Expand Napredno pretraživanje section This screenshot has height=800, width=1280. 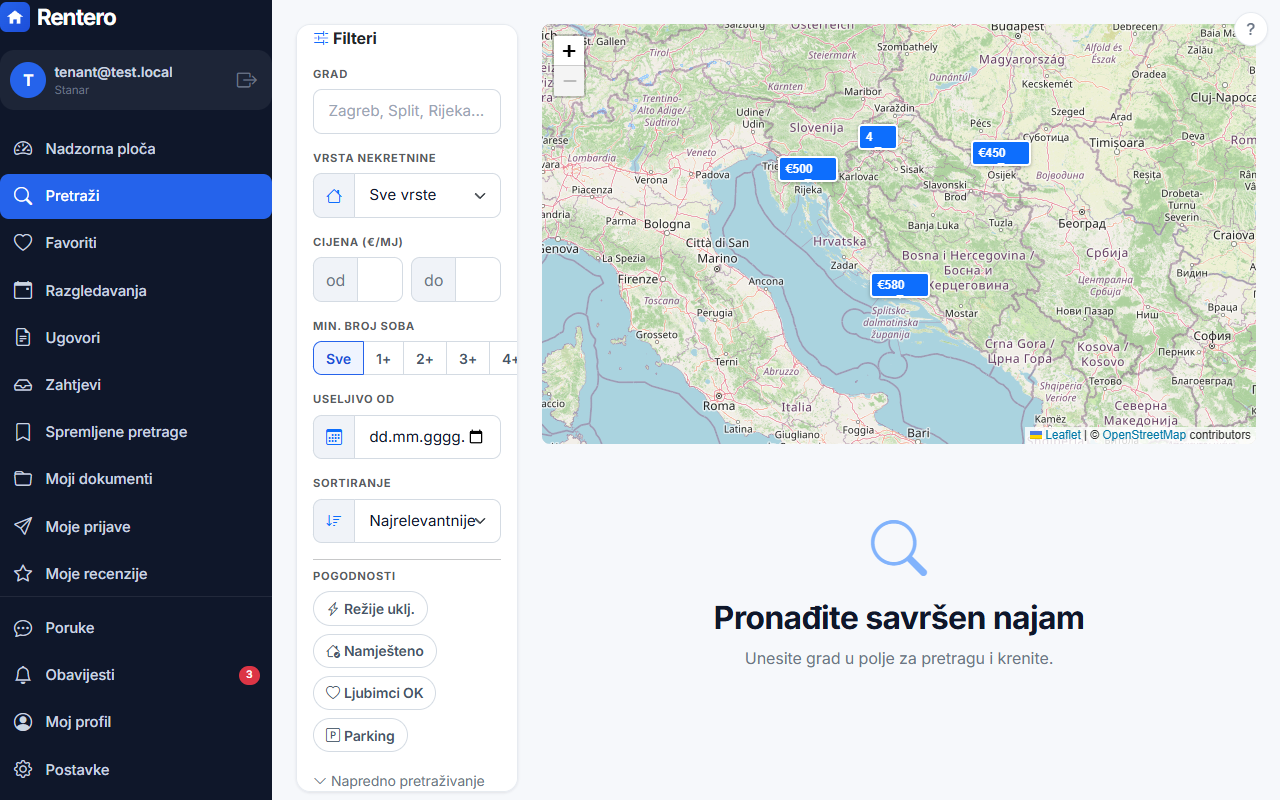click(x=399, y=781)
